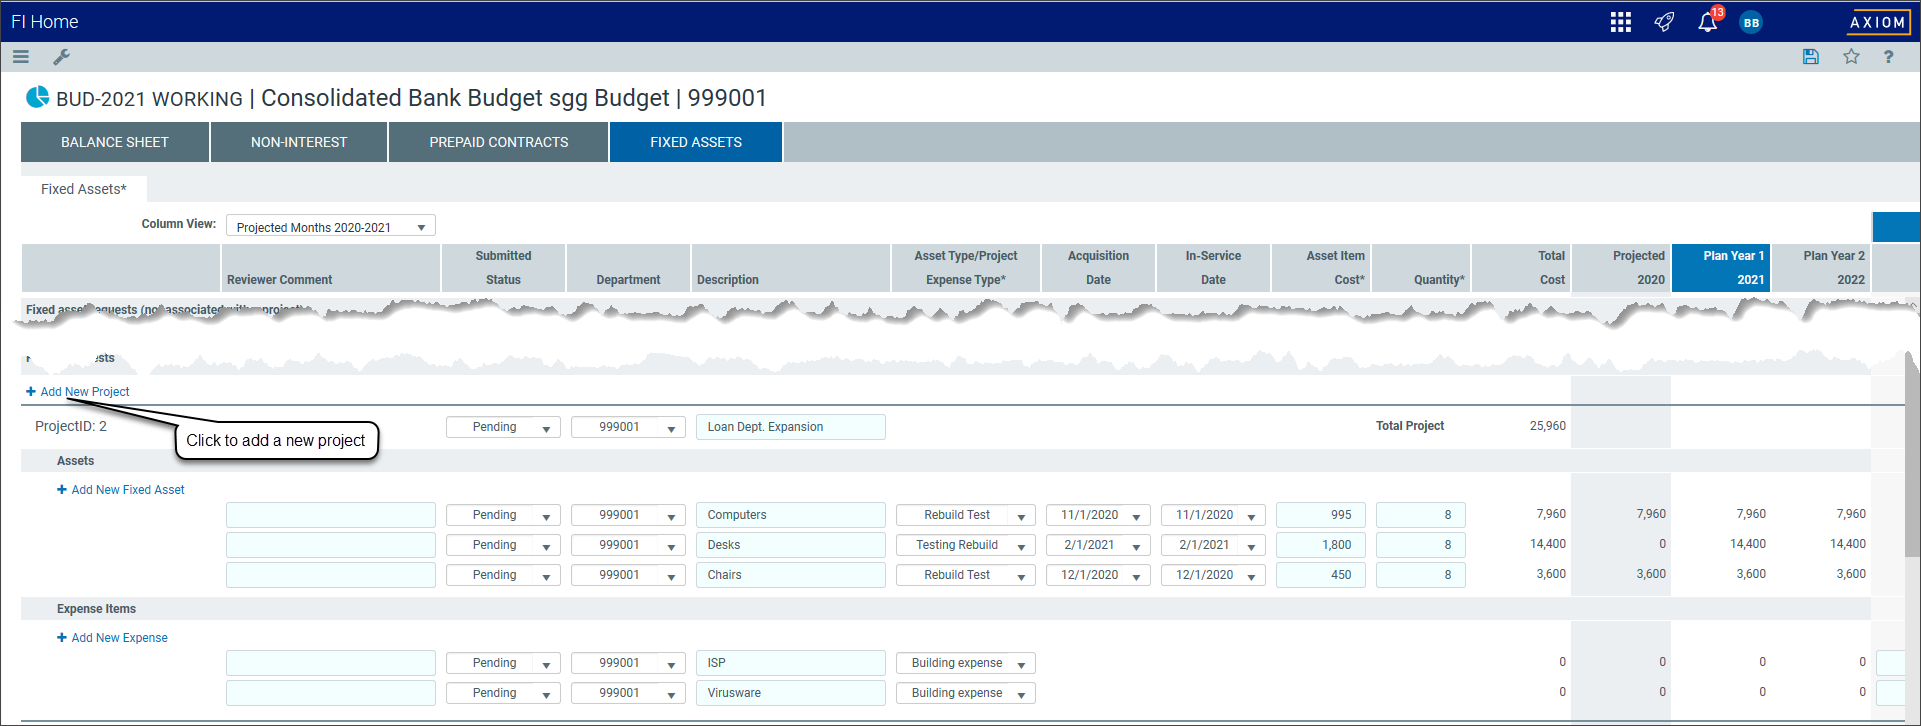Click reviewer comment field in Computers row
Screen dimensions: 1921x726
pos(331,515)
